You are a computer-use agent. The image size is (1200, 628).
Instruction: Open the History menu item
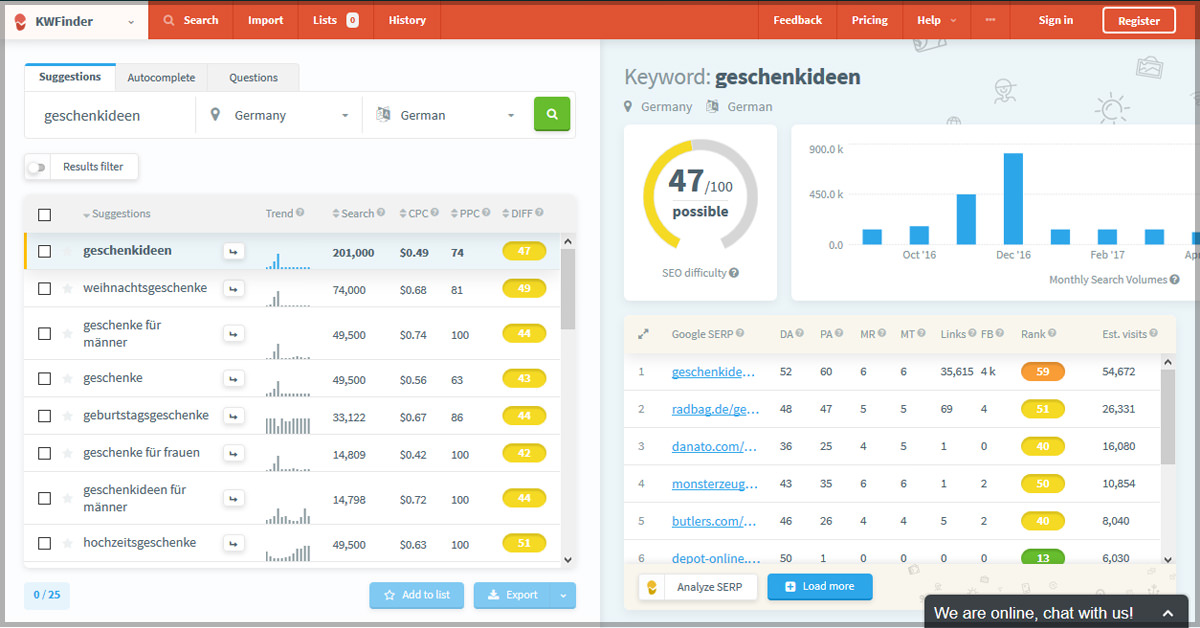click(407, 20)
